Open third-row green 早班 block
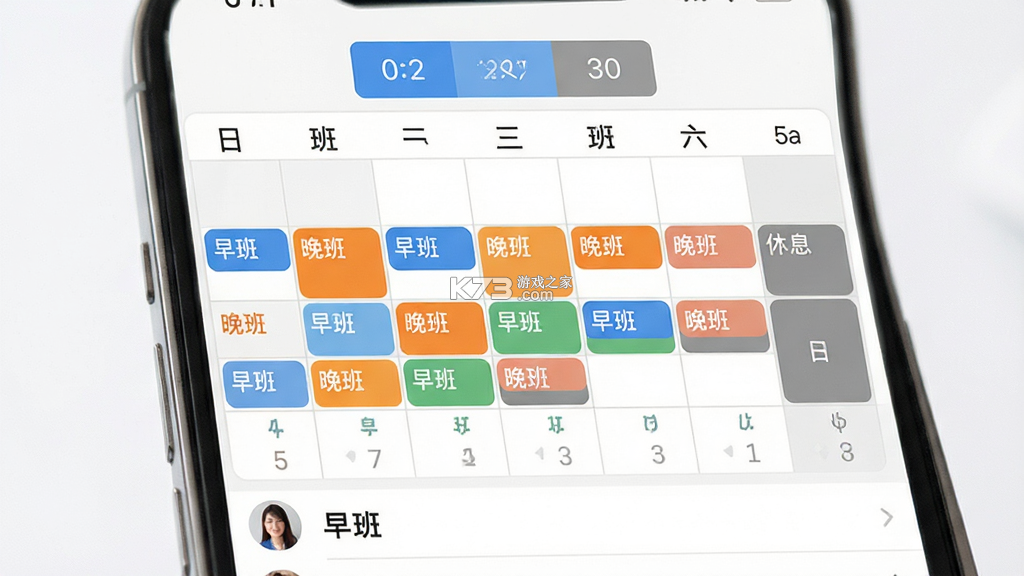The width and height of the screenshot is (1024, 576). (x=449, y=383)
